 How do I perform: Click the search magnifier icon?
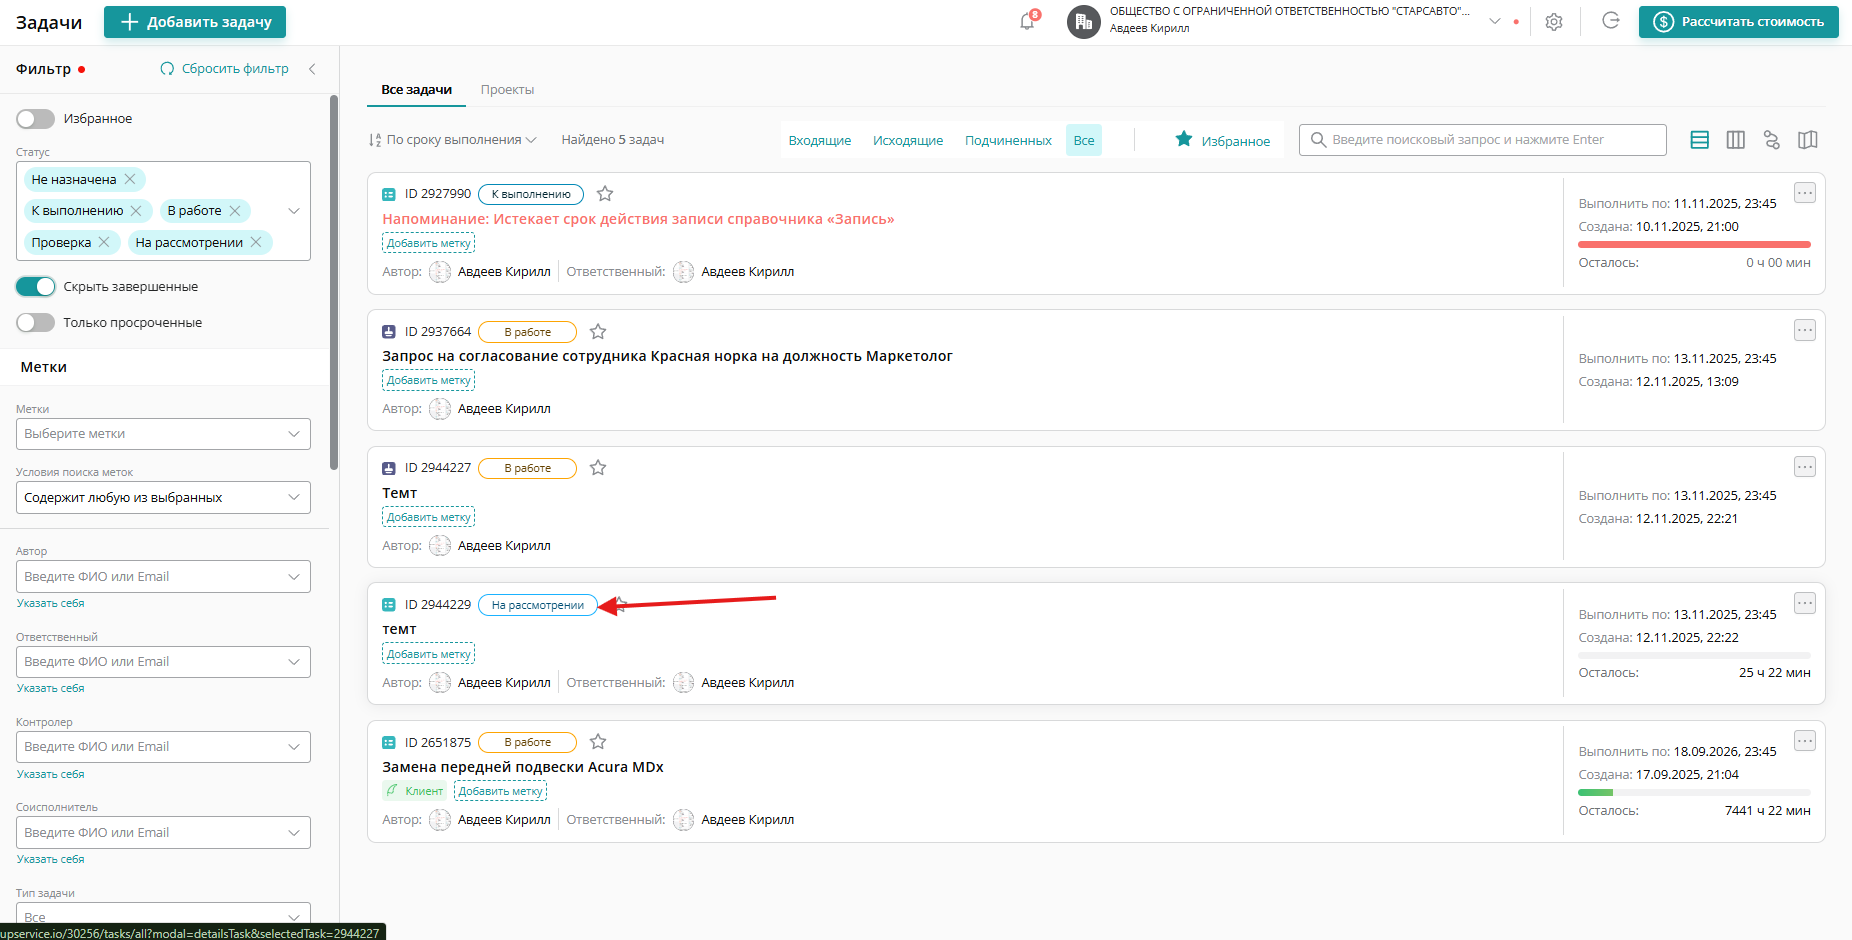1318,140
